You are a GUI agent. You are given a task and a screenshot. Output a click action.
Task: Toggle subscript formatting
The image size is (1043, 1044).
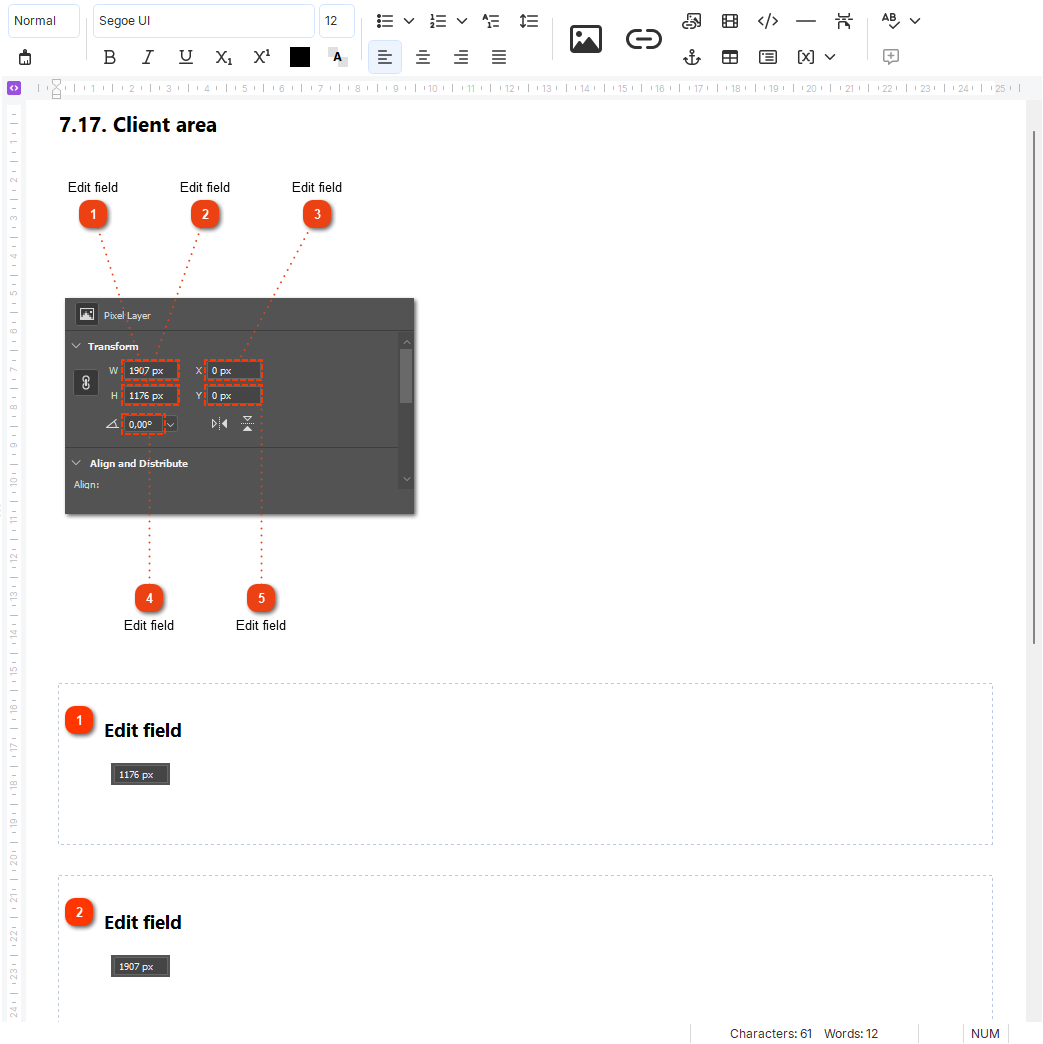pos(224,57)
